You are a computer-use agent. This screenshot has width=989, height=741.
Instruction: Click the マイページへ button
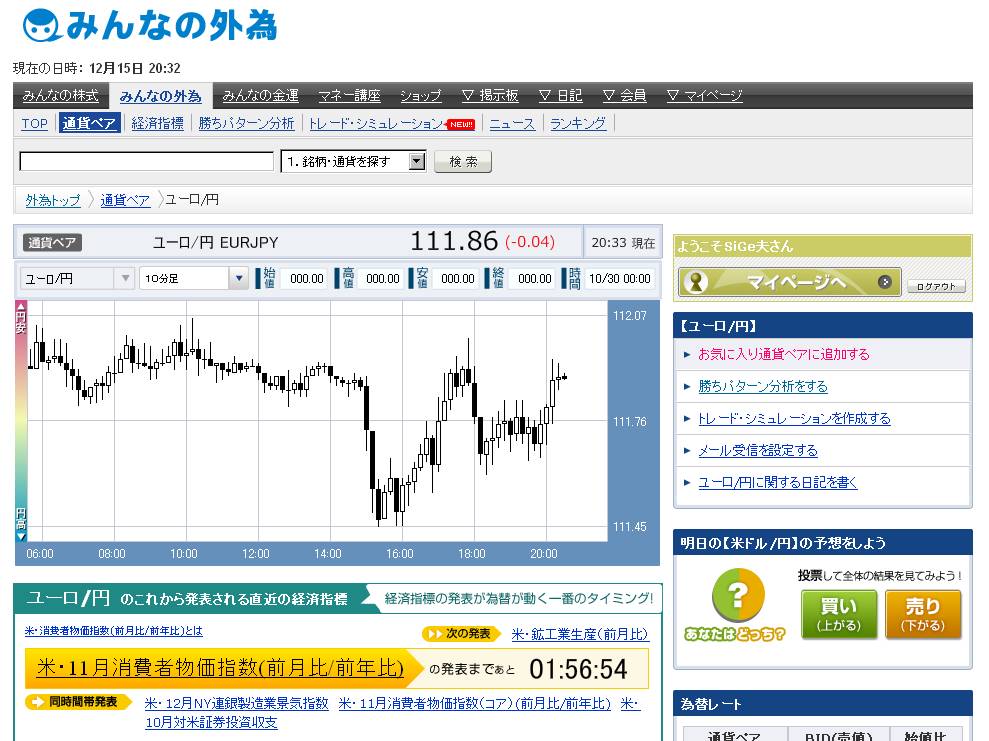pos(789,282)
